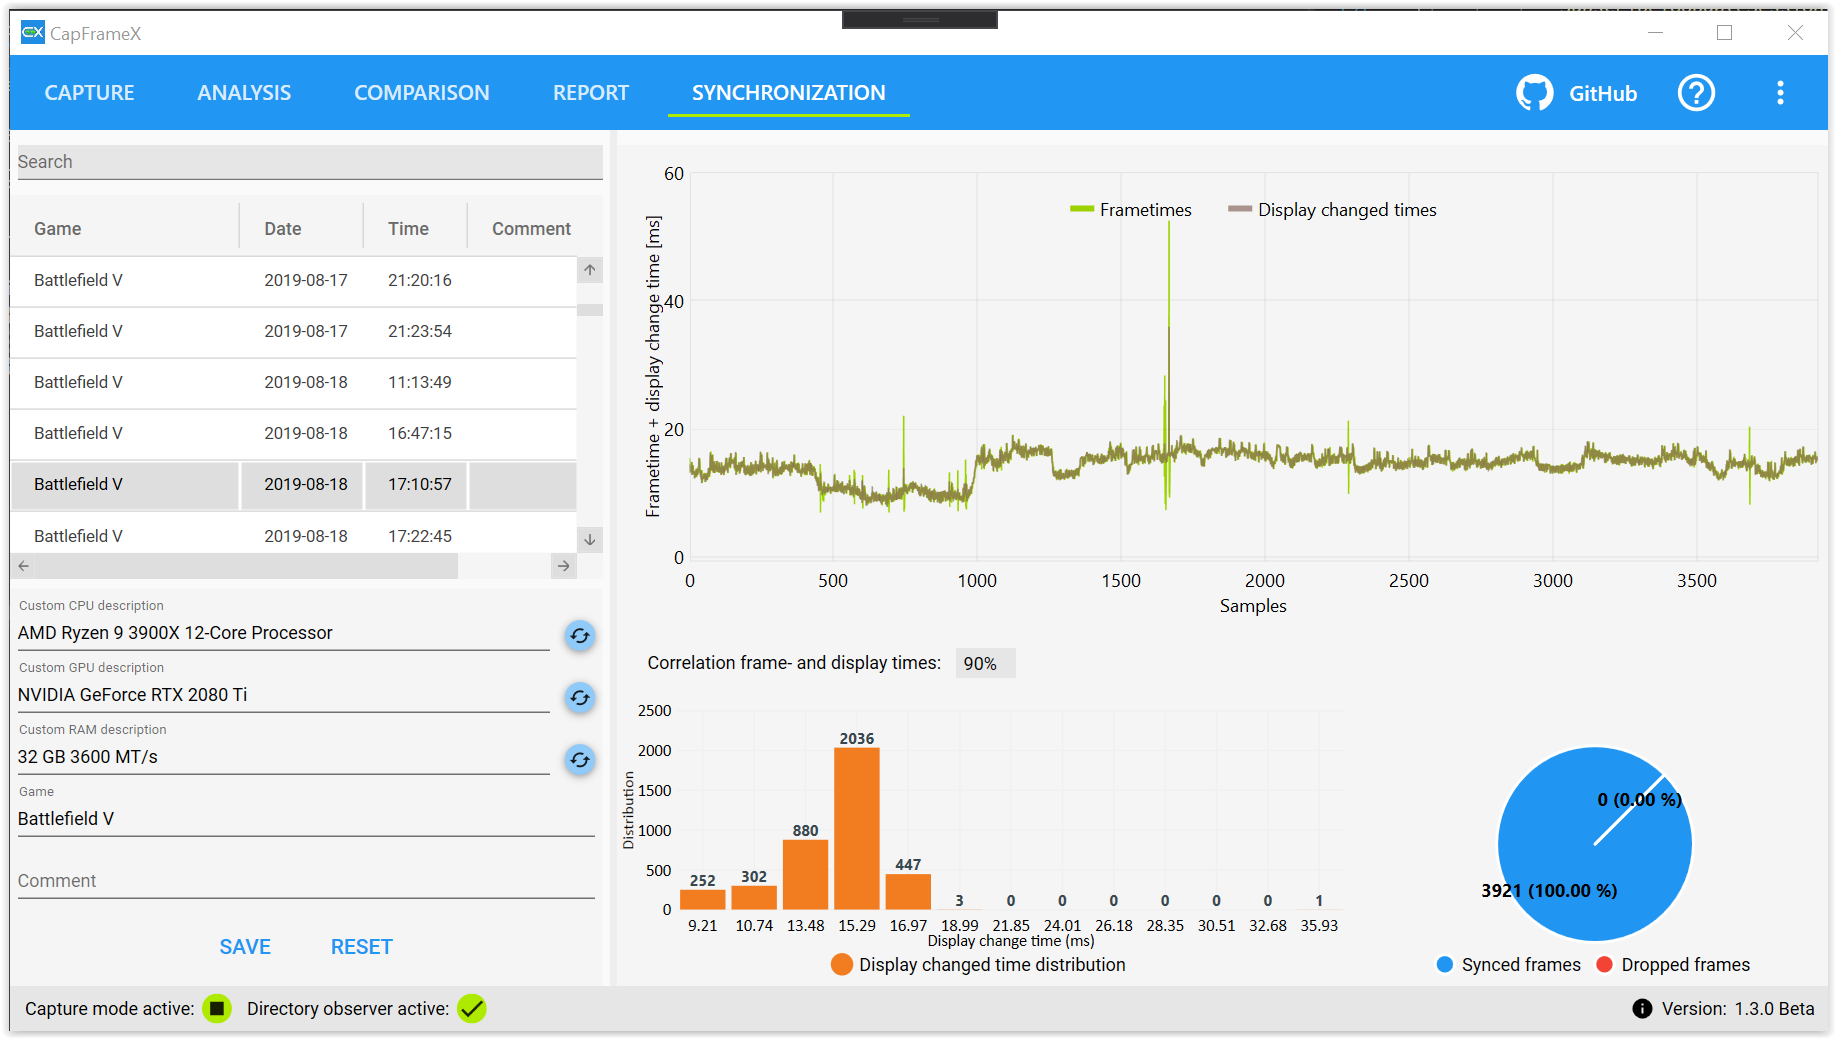Refresh the custom CPU description
Viewport: 1836px width, 1039px height.
tap(580, 636)
